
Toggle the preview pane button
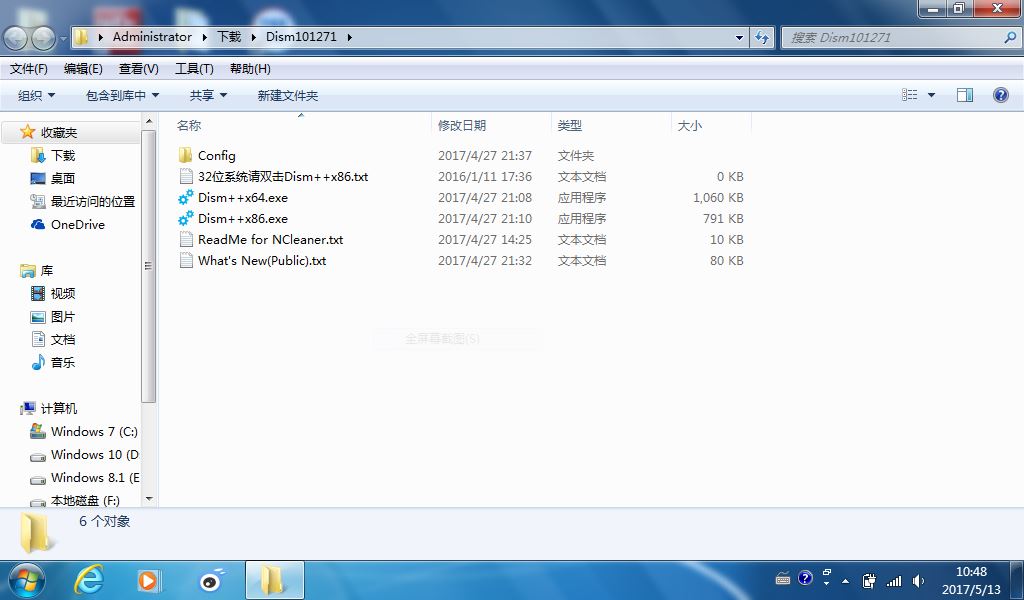(965, 95)
